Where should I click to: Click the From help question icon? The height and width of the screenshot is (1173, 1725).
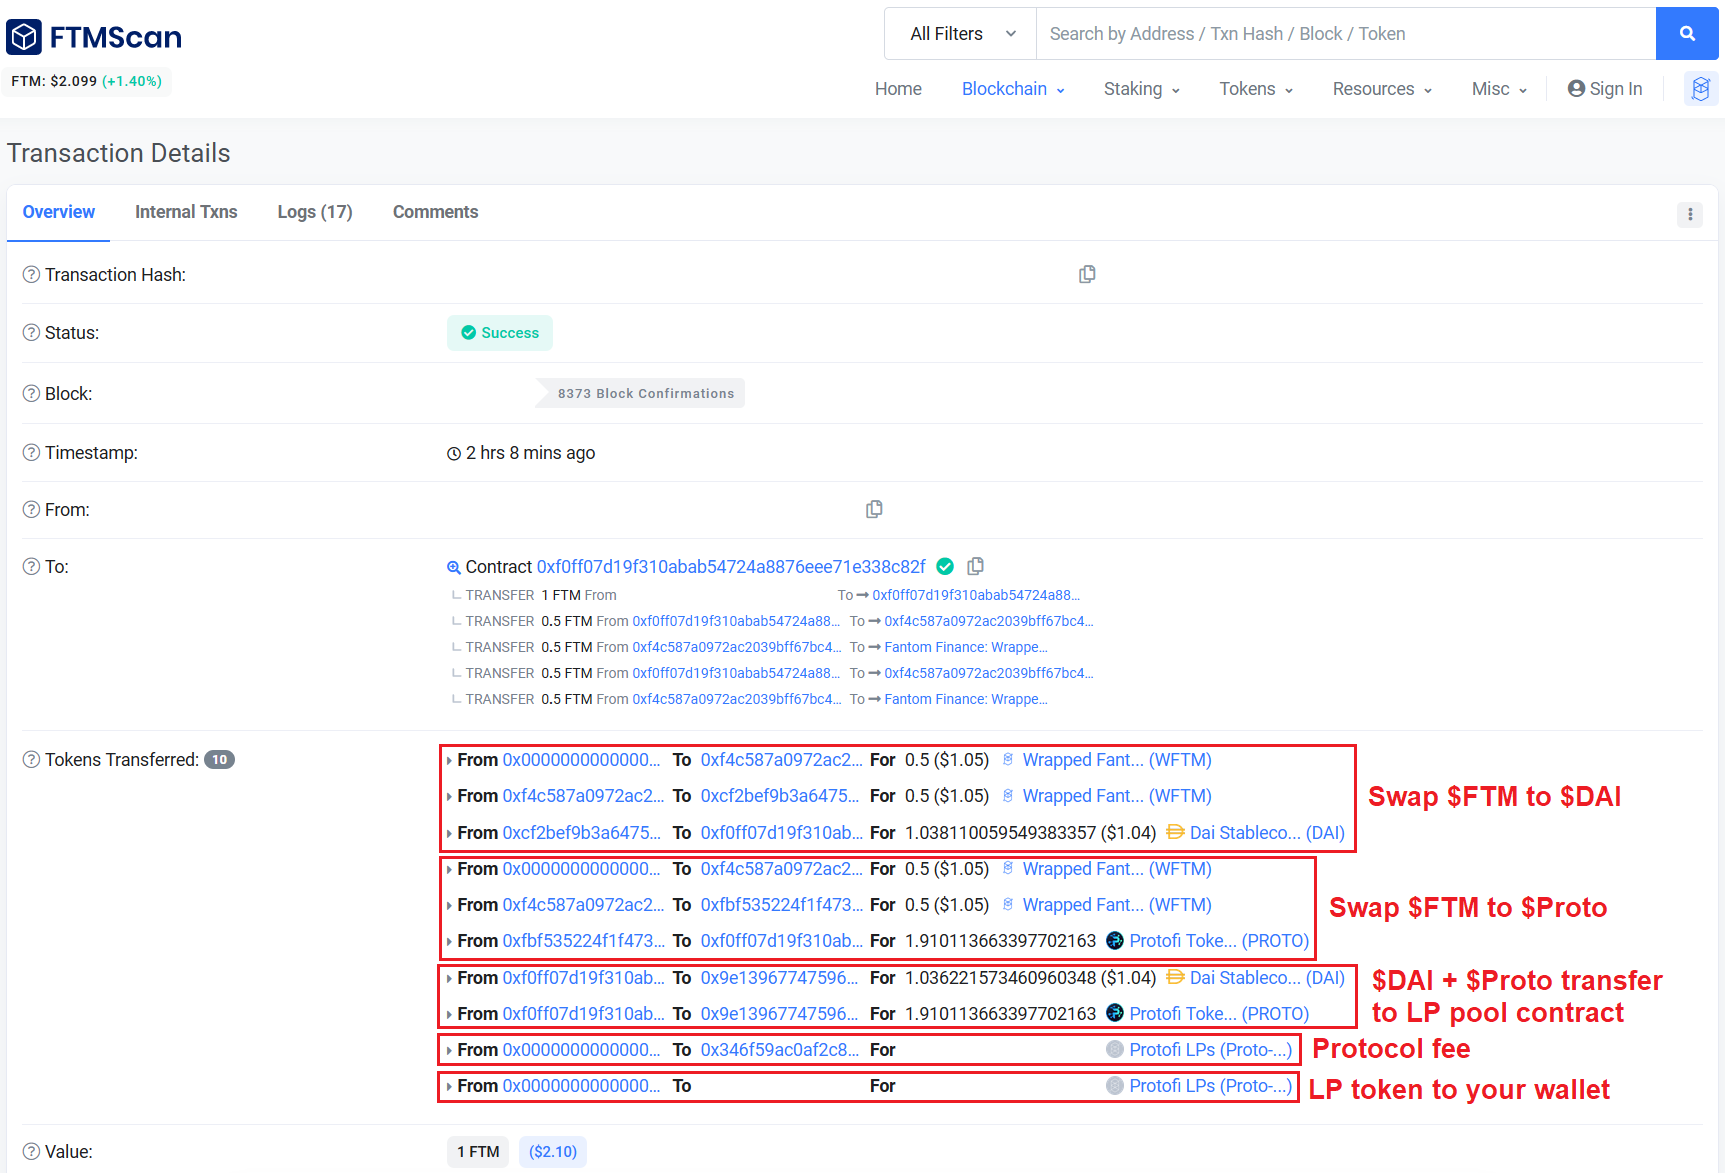[x=31, y=509]
